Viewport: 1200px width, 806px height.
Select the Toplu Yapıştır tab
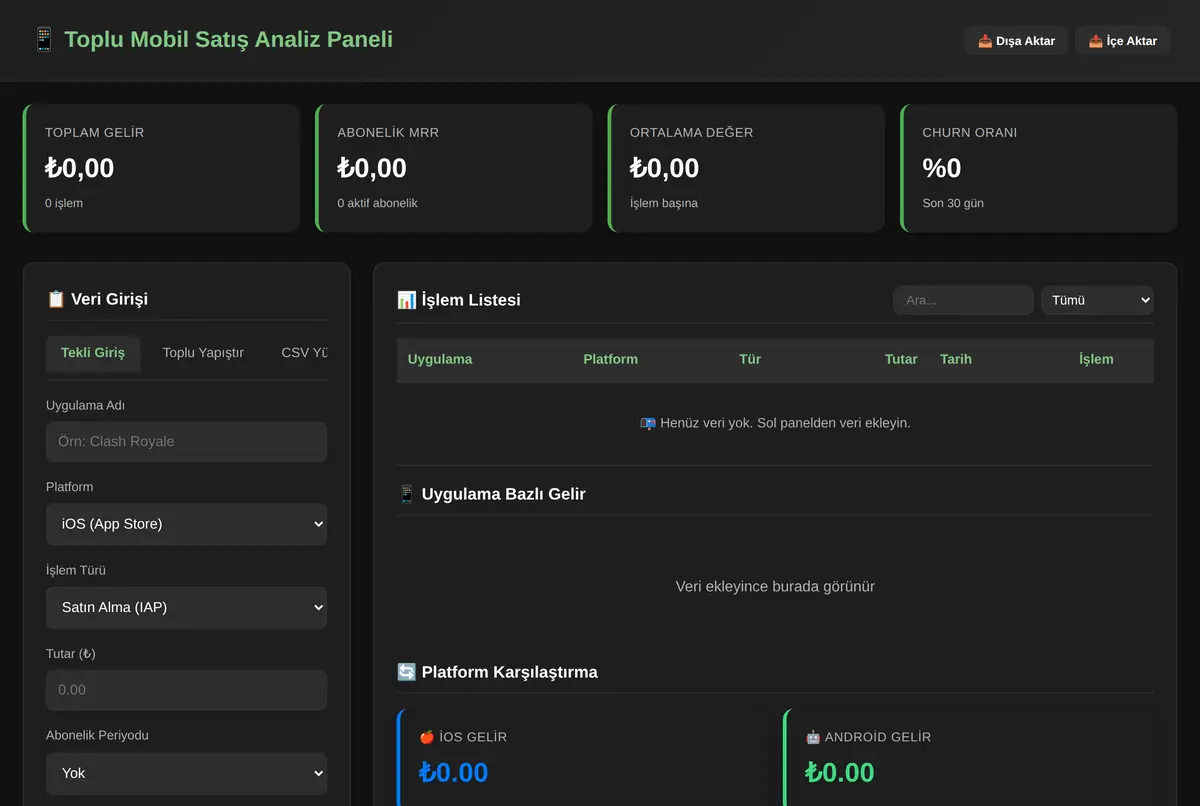[203, 353]
